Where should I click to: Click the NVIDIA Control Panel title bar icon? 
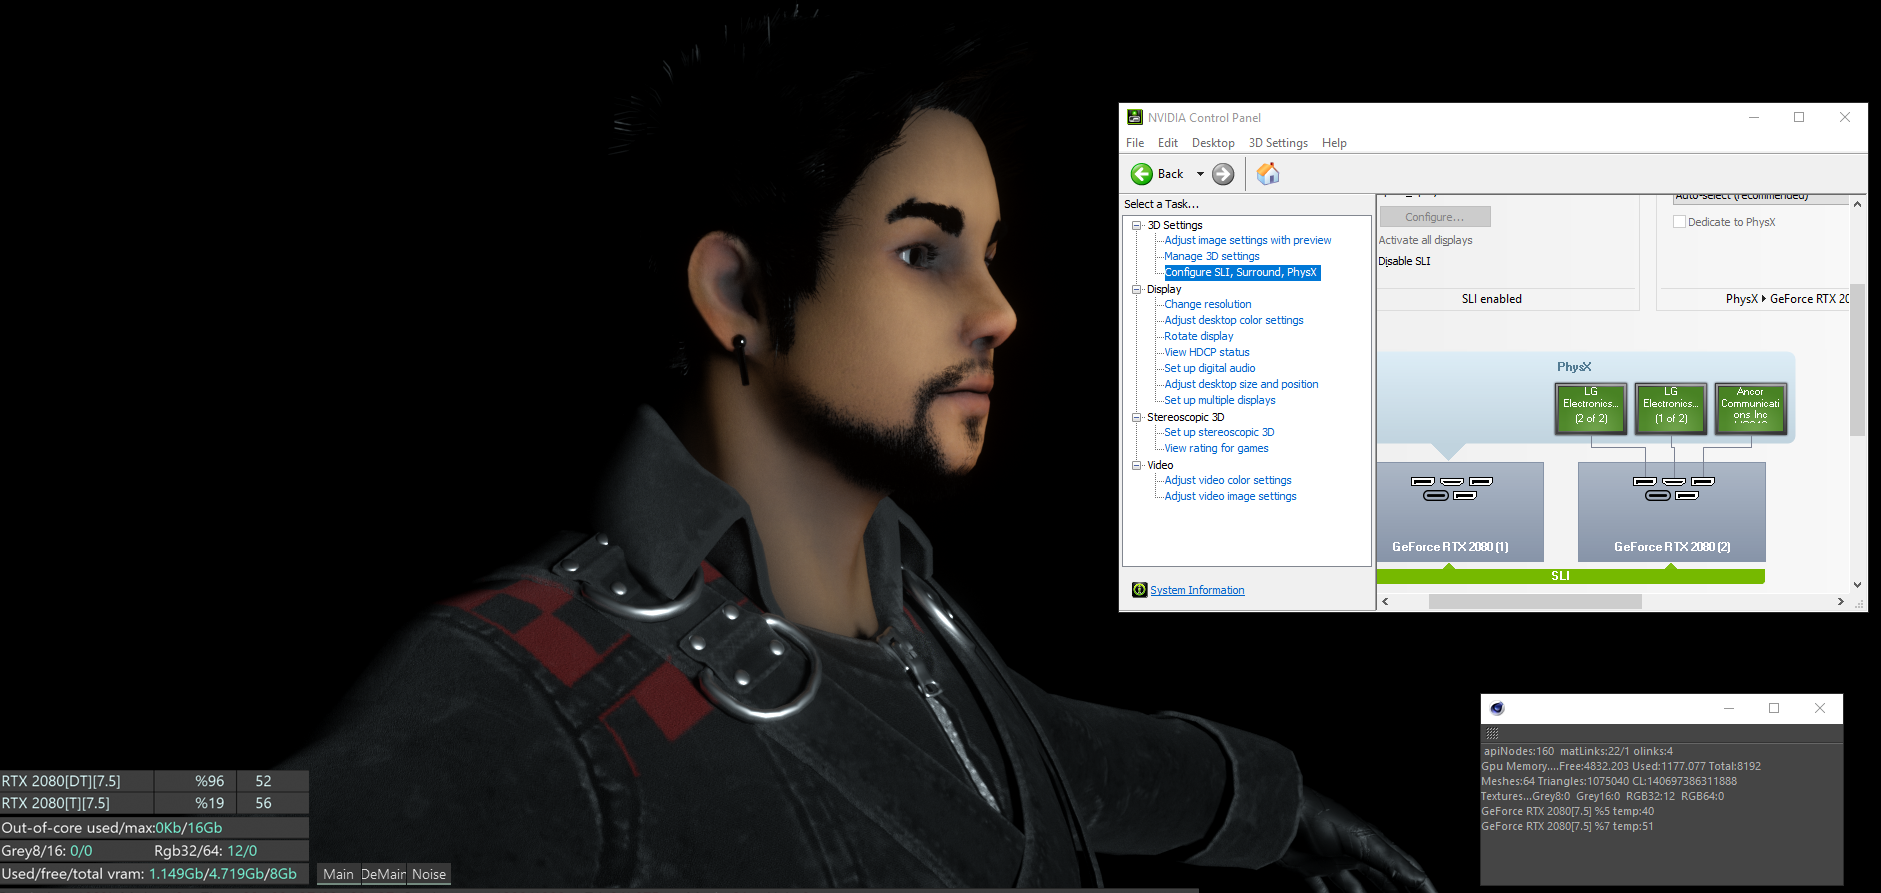pos(1135,117)
